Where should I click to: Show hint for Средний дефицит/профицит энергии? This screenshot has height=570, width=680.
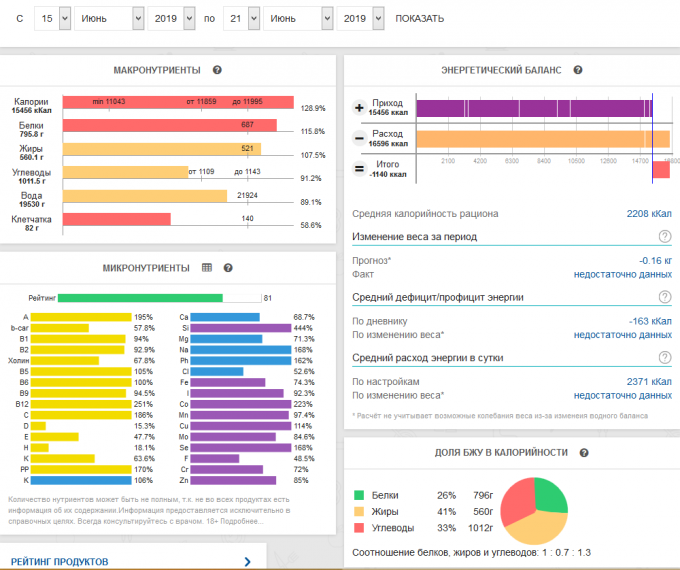coord(664,297)
